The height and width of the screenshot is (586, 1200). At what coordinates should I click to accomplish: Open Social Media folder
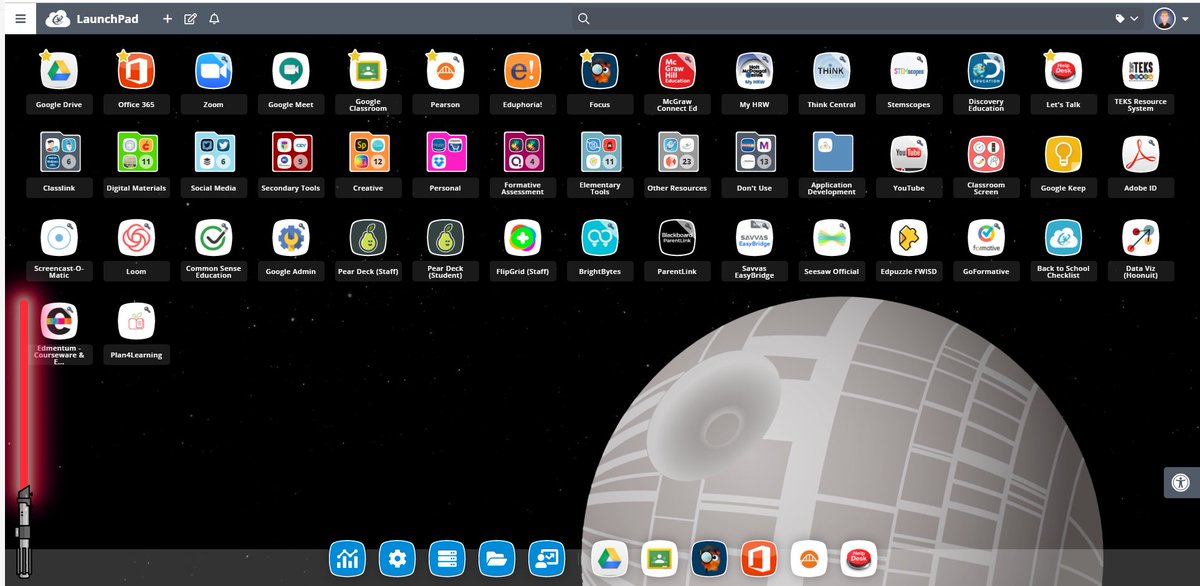click(x=213, y=154)
